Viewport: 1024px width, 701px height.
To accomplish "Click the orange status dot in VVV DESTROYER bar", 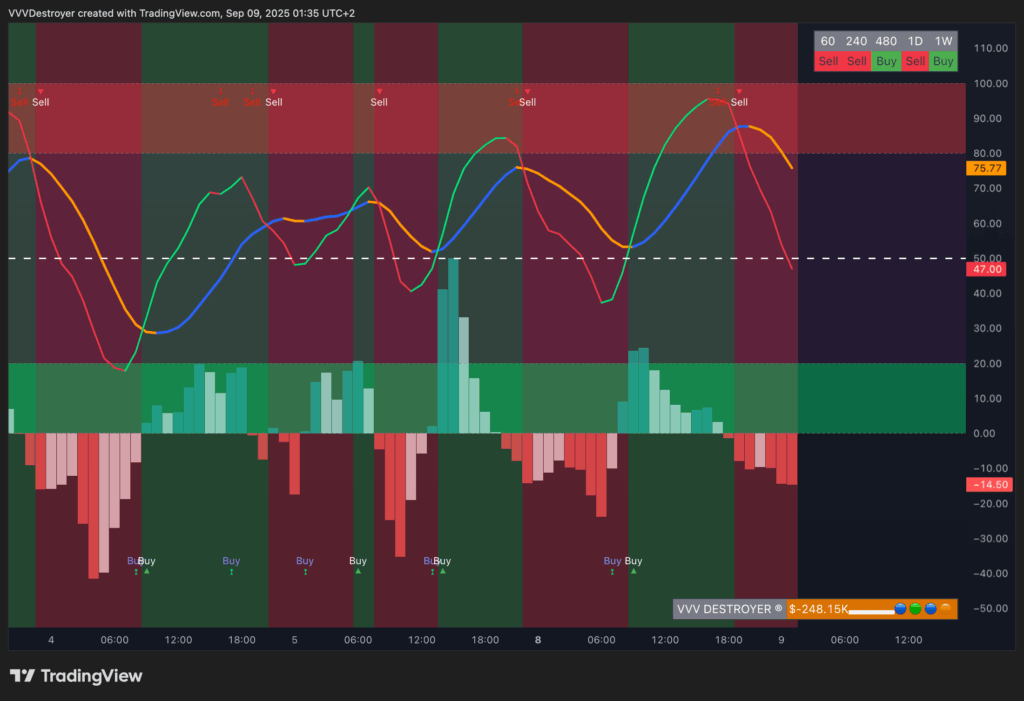I will coord(945,609).
